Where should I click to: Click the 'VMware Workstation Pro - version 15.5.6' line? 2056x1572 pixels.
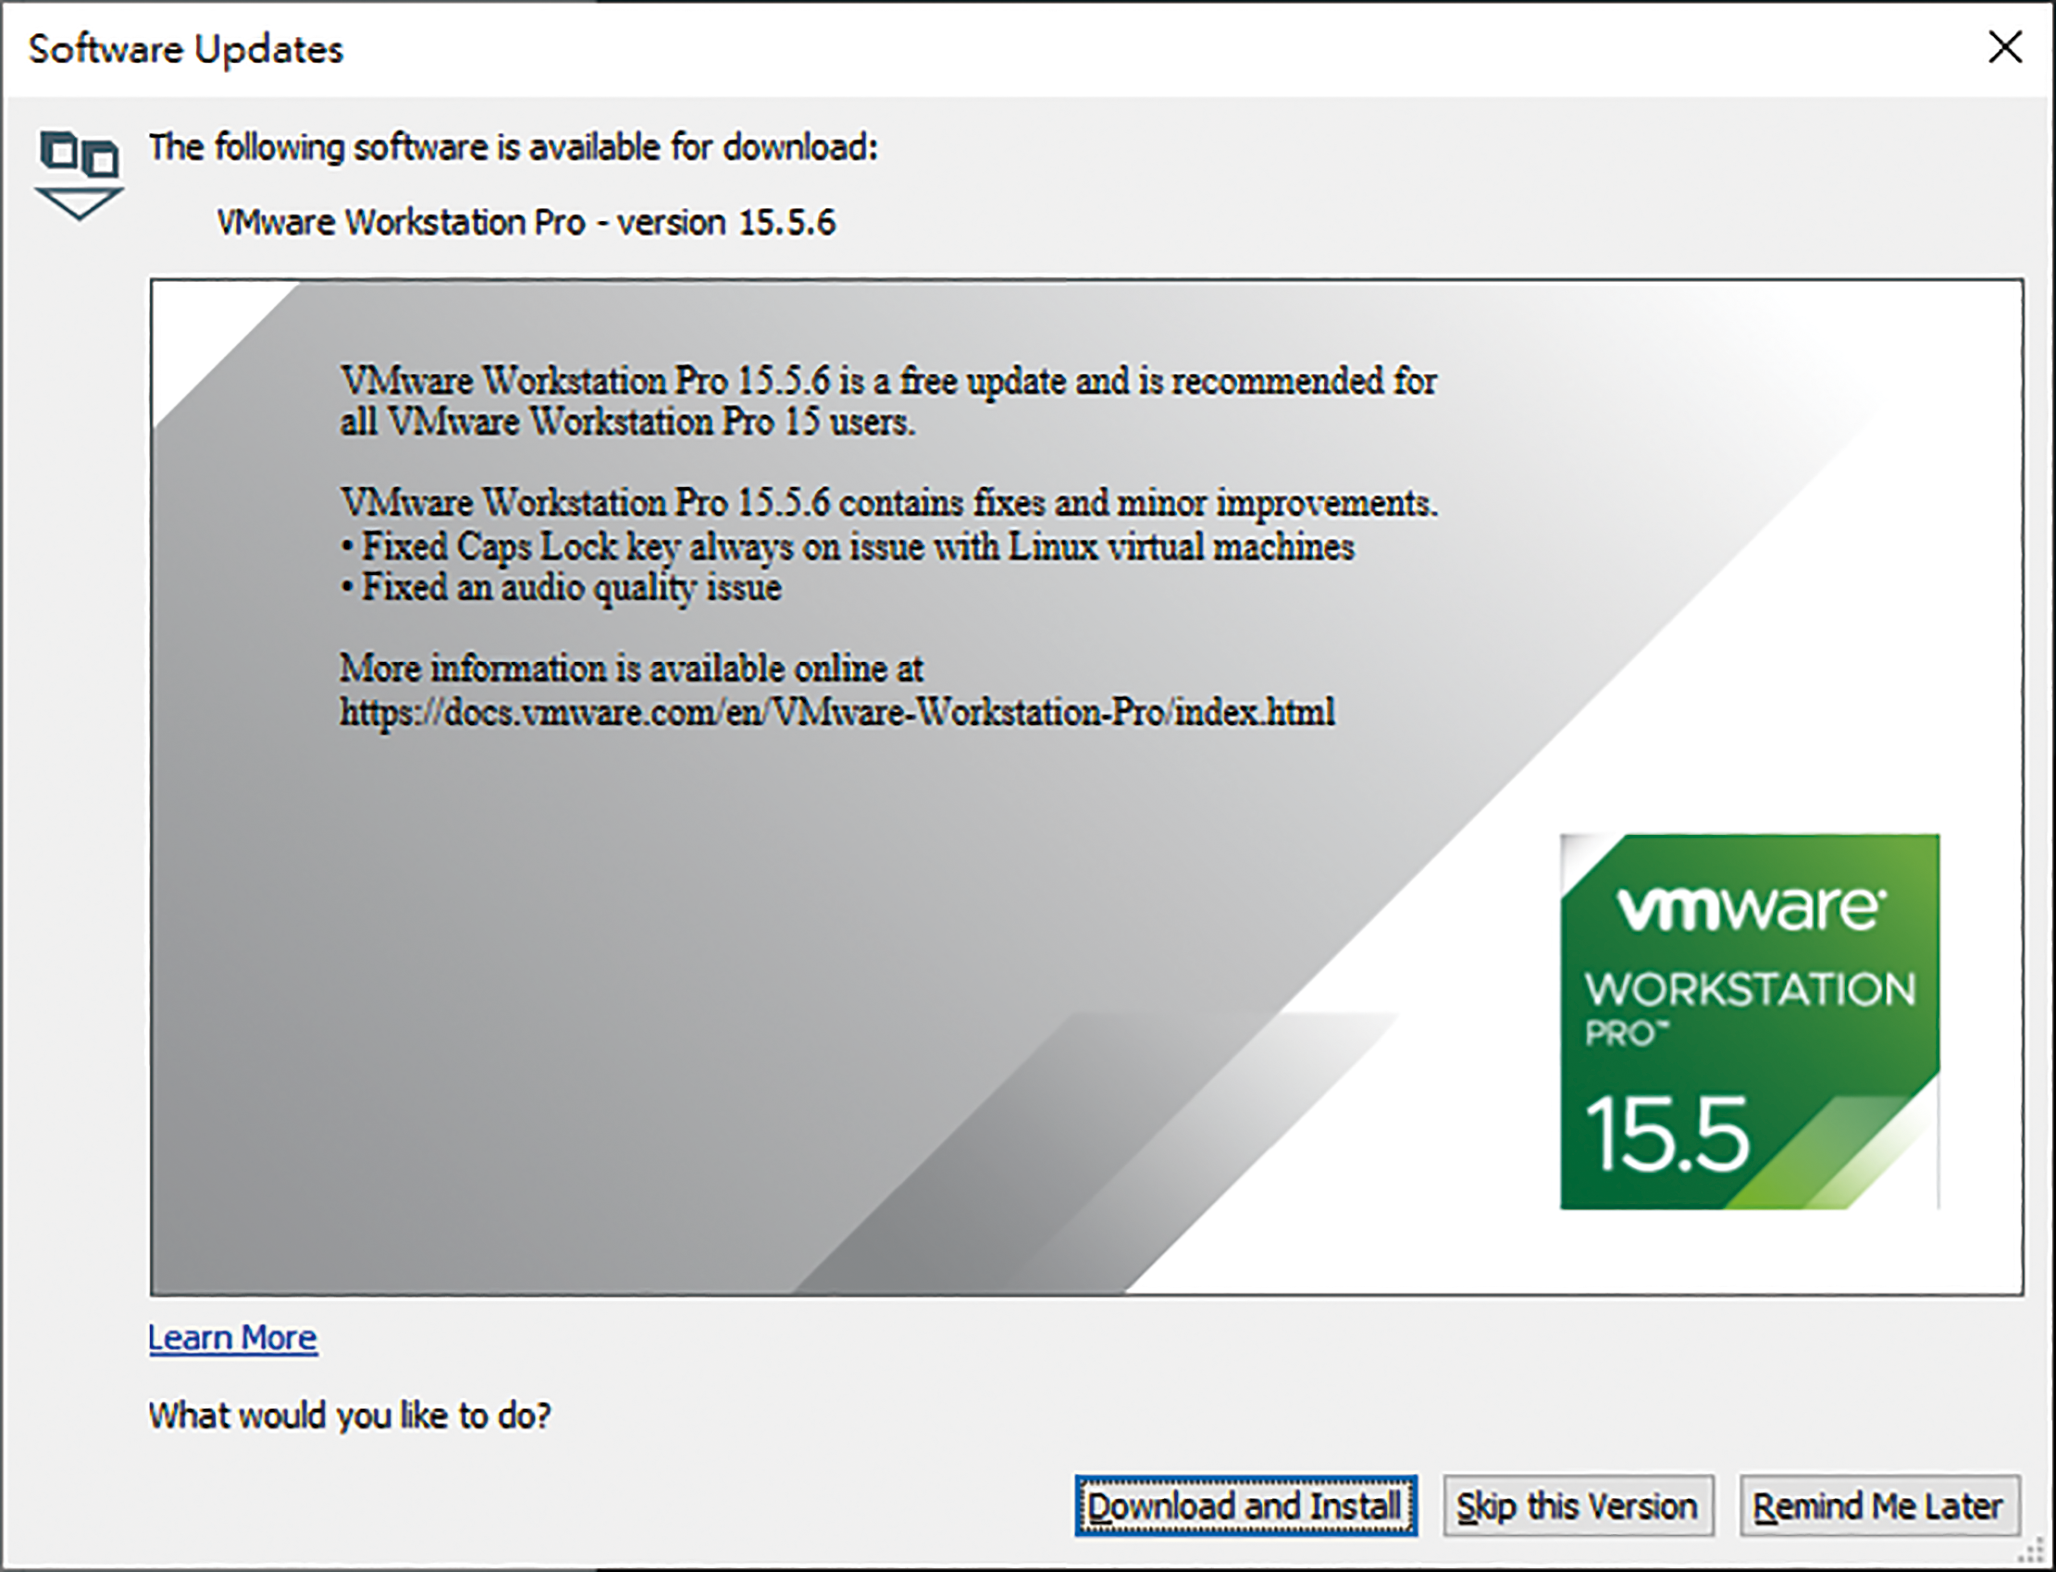[x=526, y=222]
